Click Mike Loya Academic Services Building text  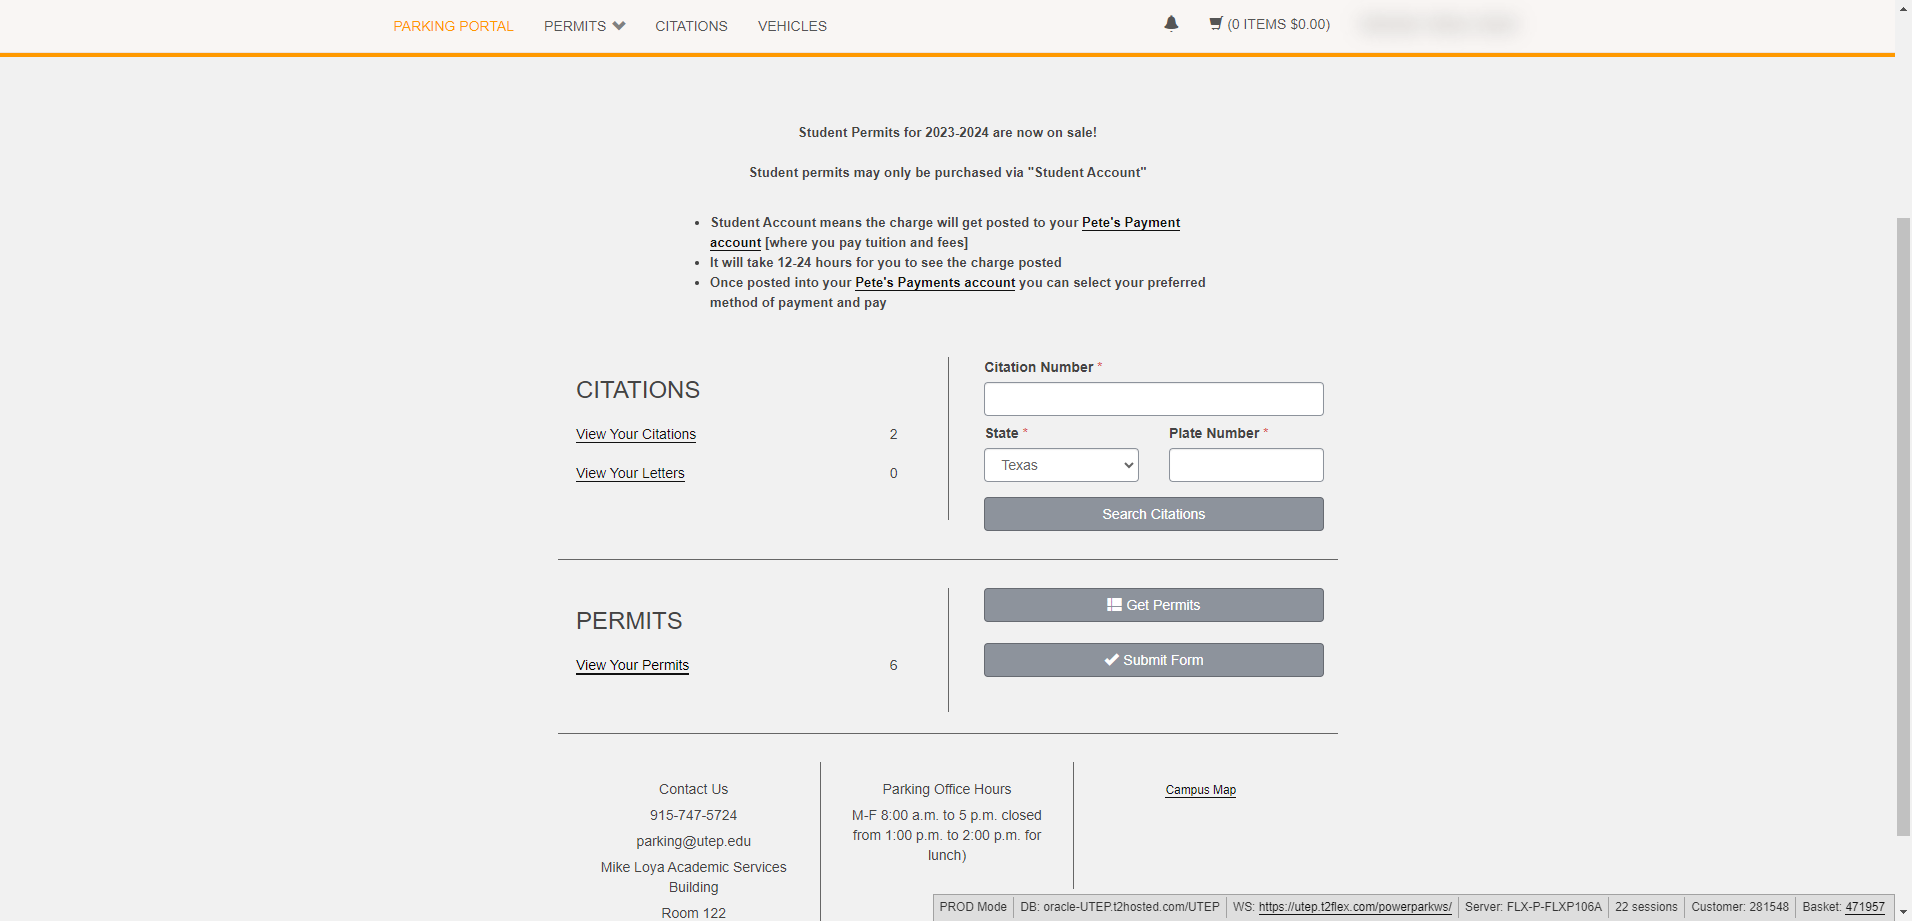click(693, 877)
